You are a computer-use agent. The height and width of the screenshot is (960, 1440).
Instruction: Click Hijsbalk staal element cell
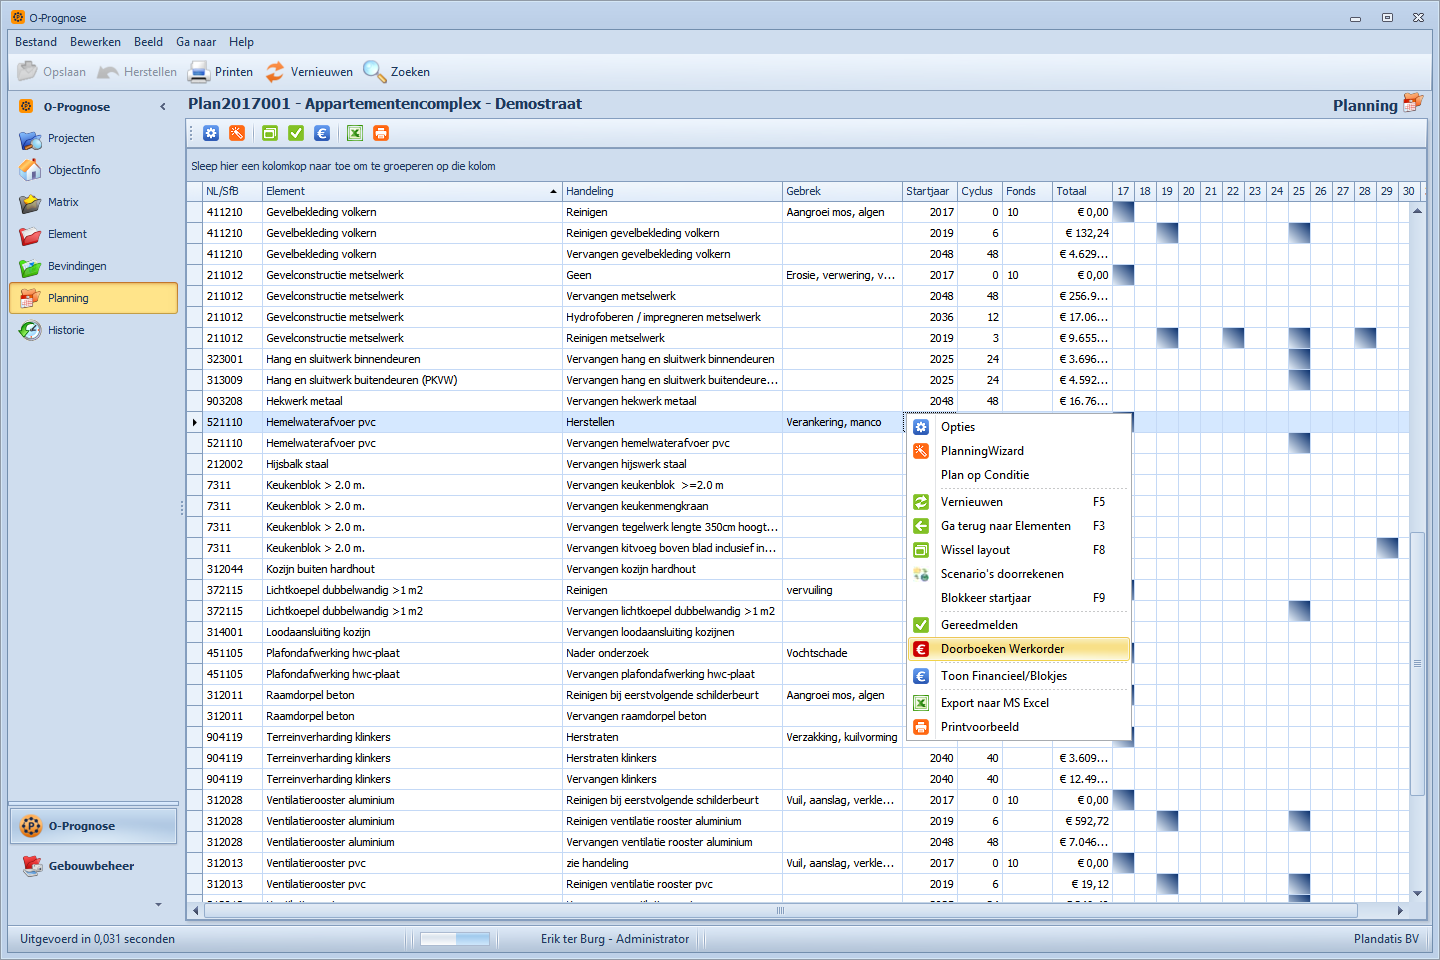(412, 464)
